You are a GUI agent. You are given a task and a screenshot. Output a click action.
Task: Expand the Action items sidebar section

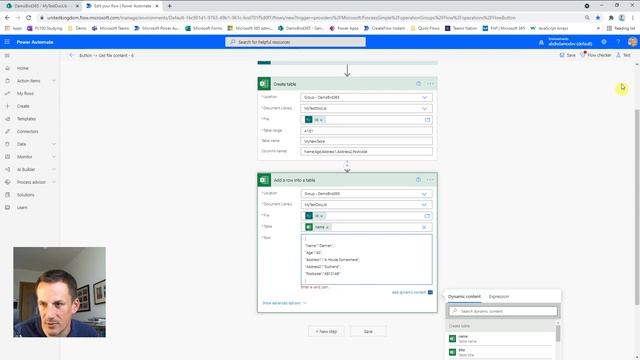[x=53, y=81]
